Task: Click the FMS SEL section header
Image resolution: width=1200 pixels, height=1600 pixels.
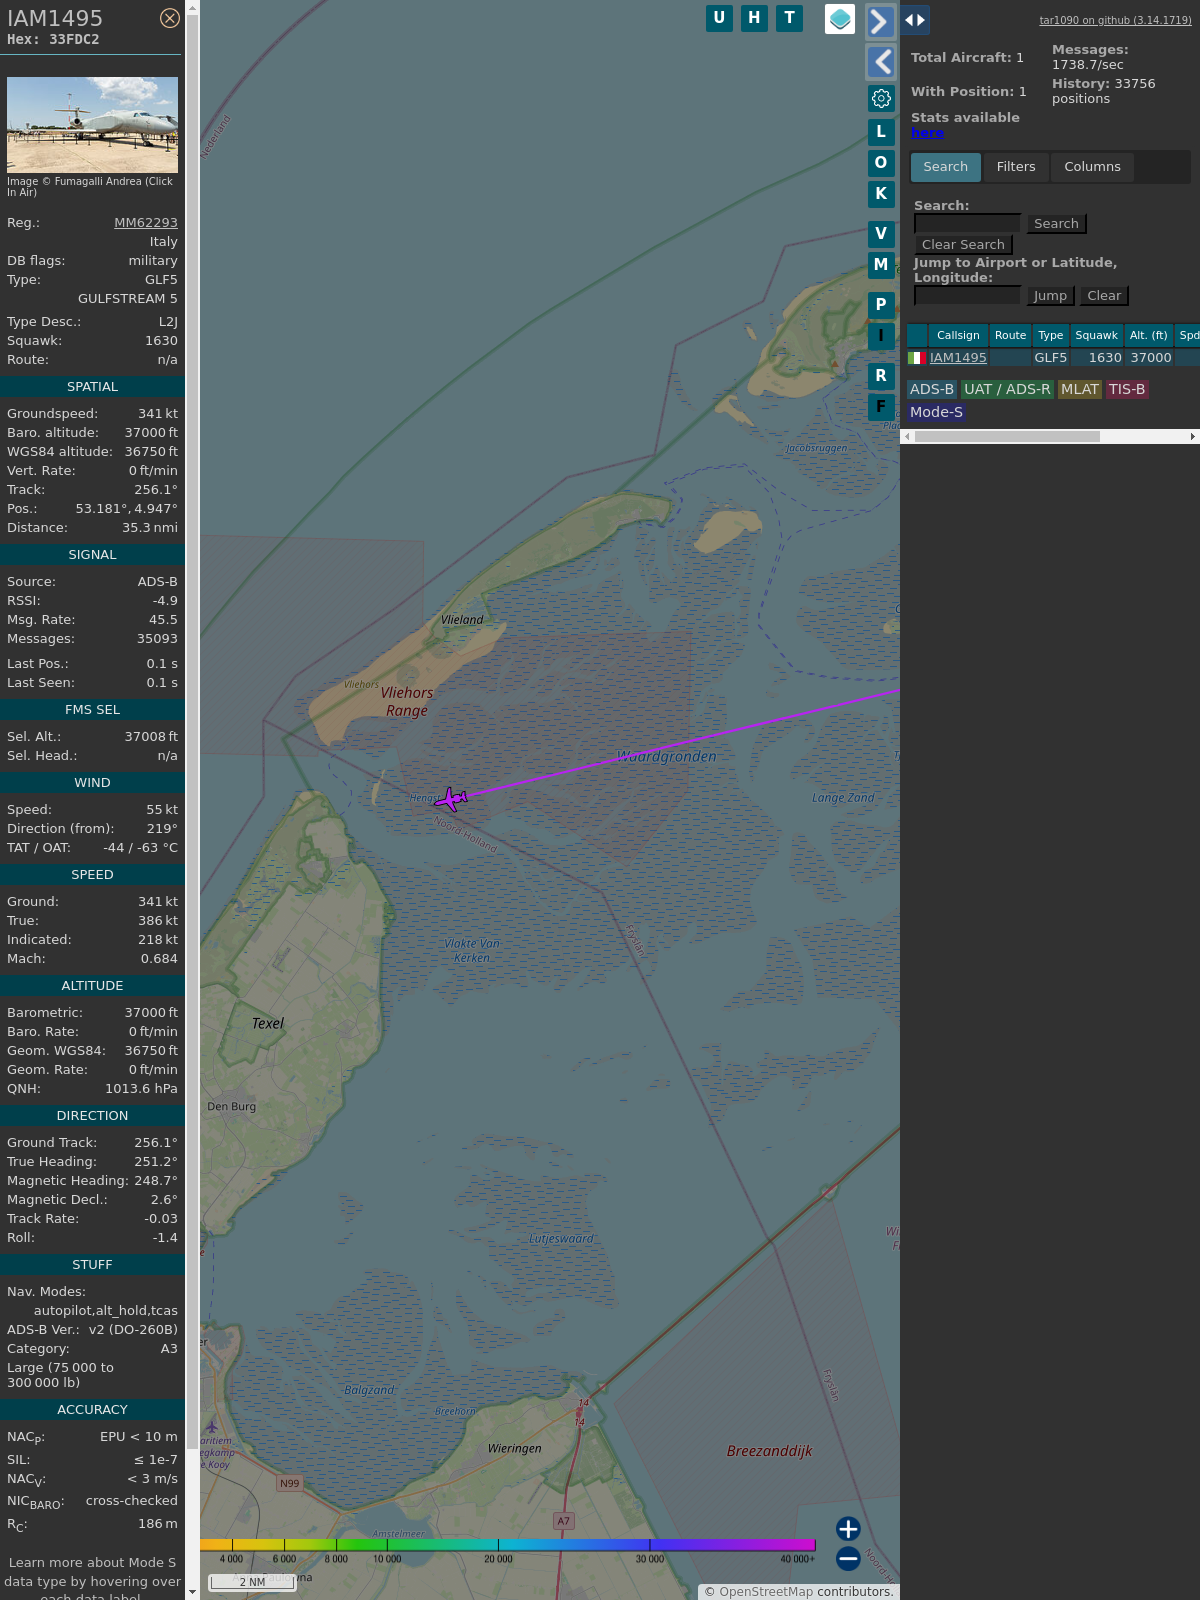Action: point(92,710)
